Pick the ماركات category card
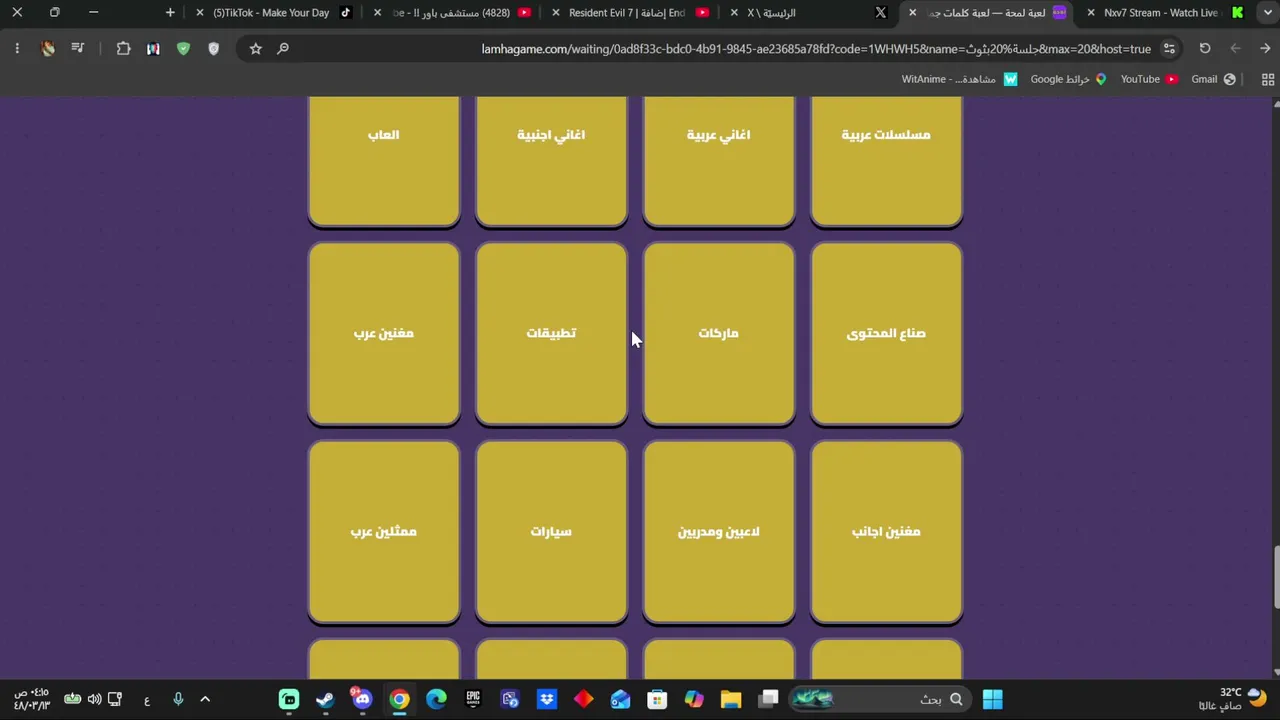This screenshot has height=720, width=1280. click(x=719, y=333)
